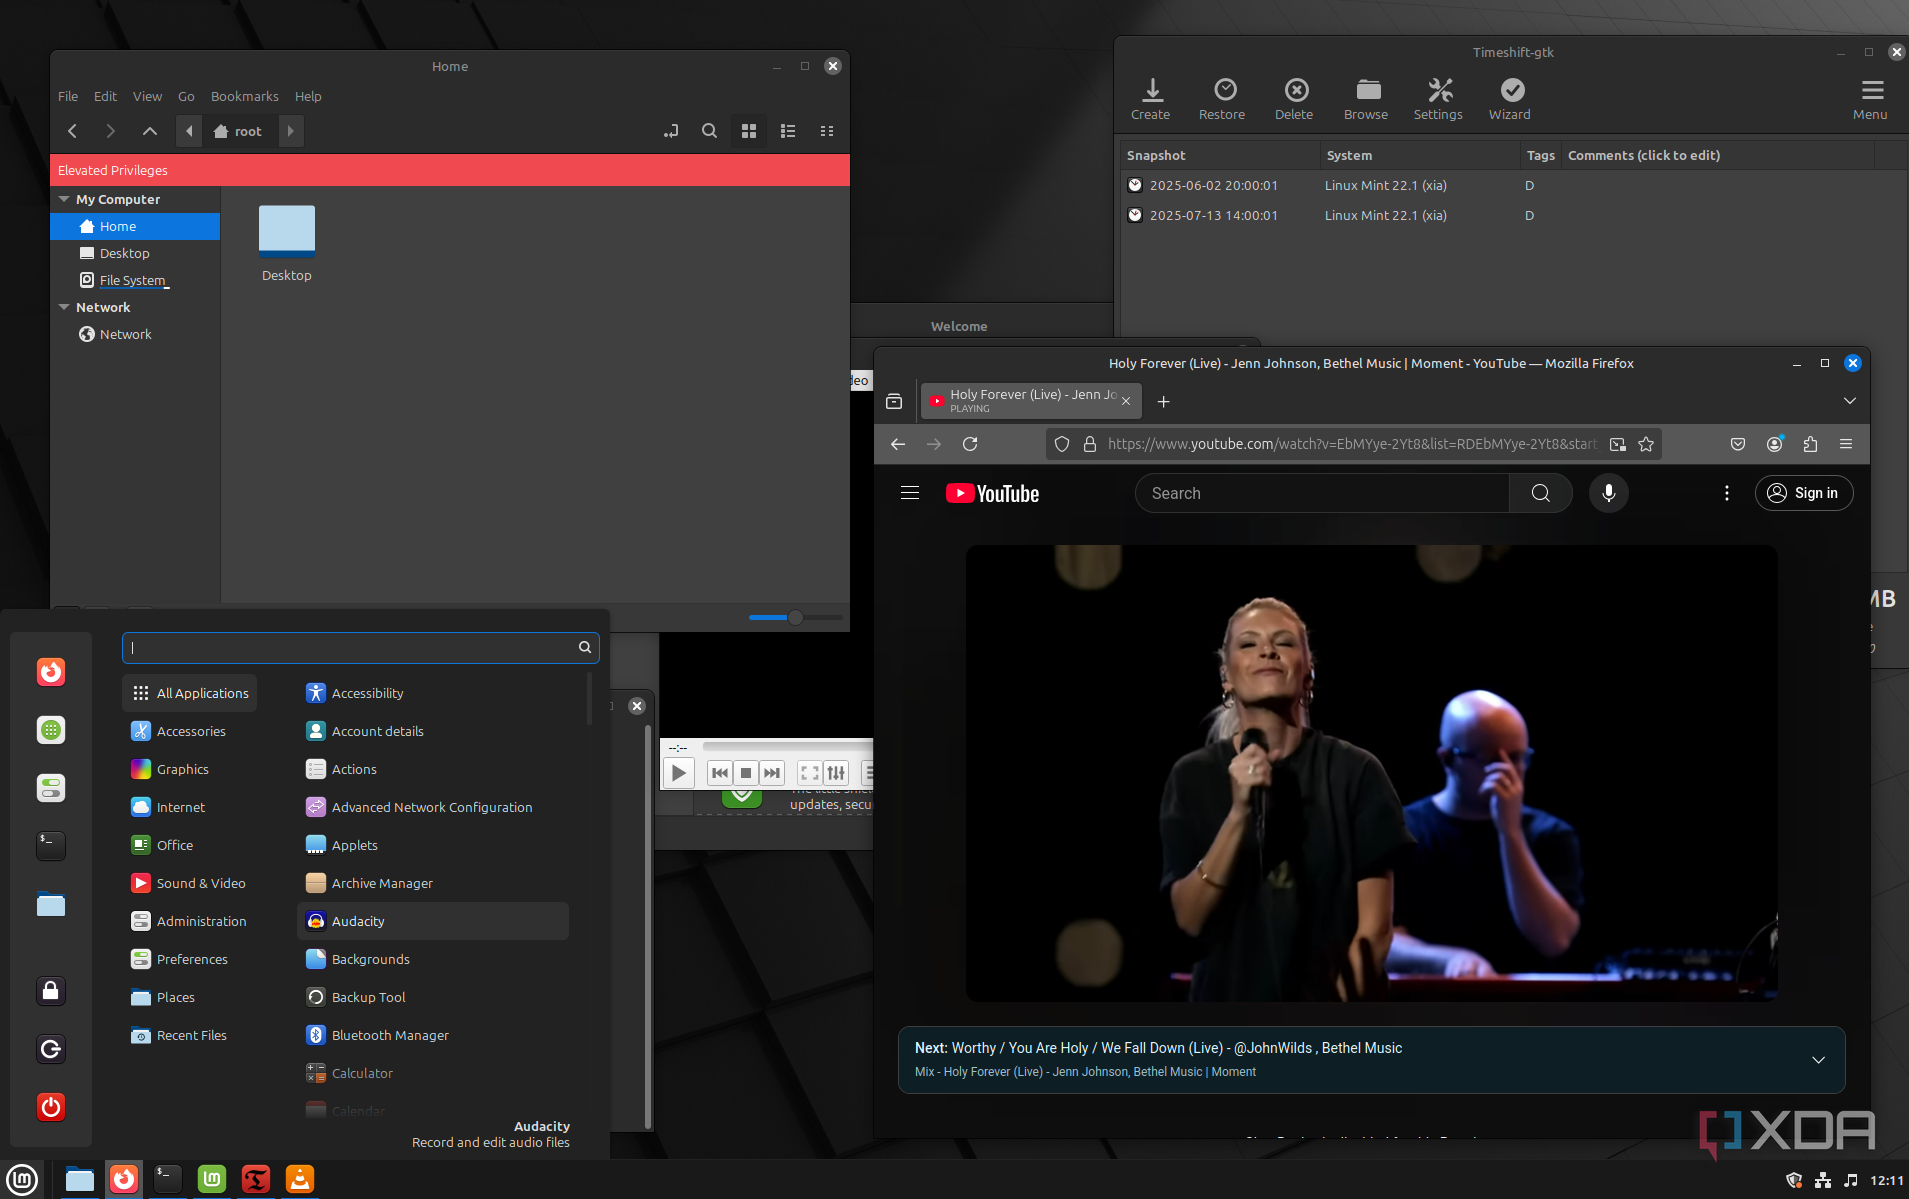Click root path button in file manager
Viewport: 1909px width, 1199px height.
tap(238, 131)
